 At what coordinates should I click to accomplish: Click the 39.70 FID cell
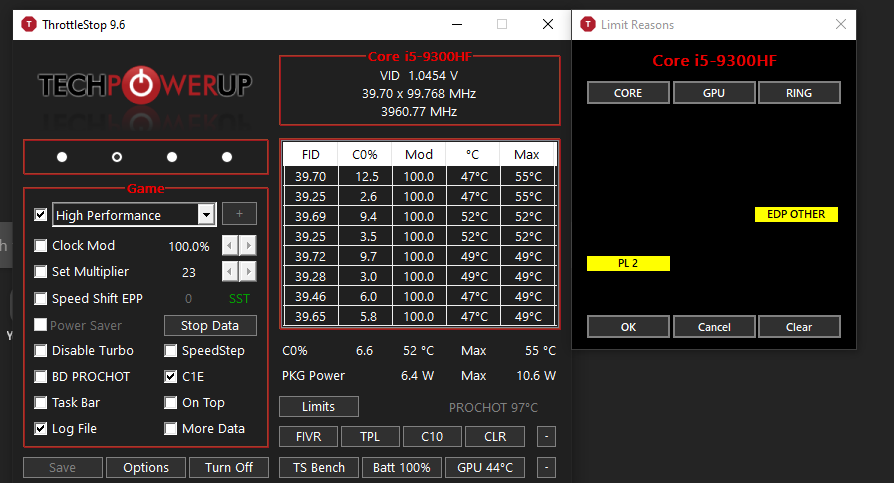point(311,177)
